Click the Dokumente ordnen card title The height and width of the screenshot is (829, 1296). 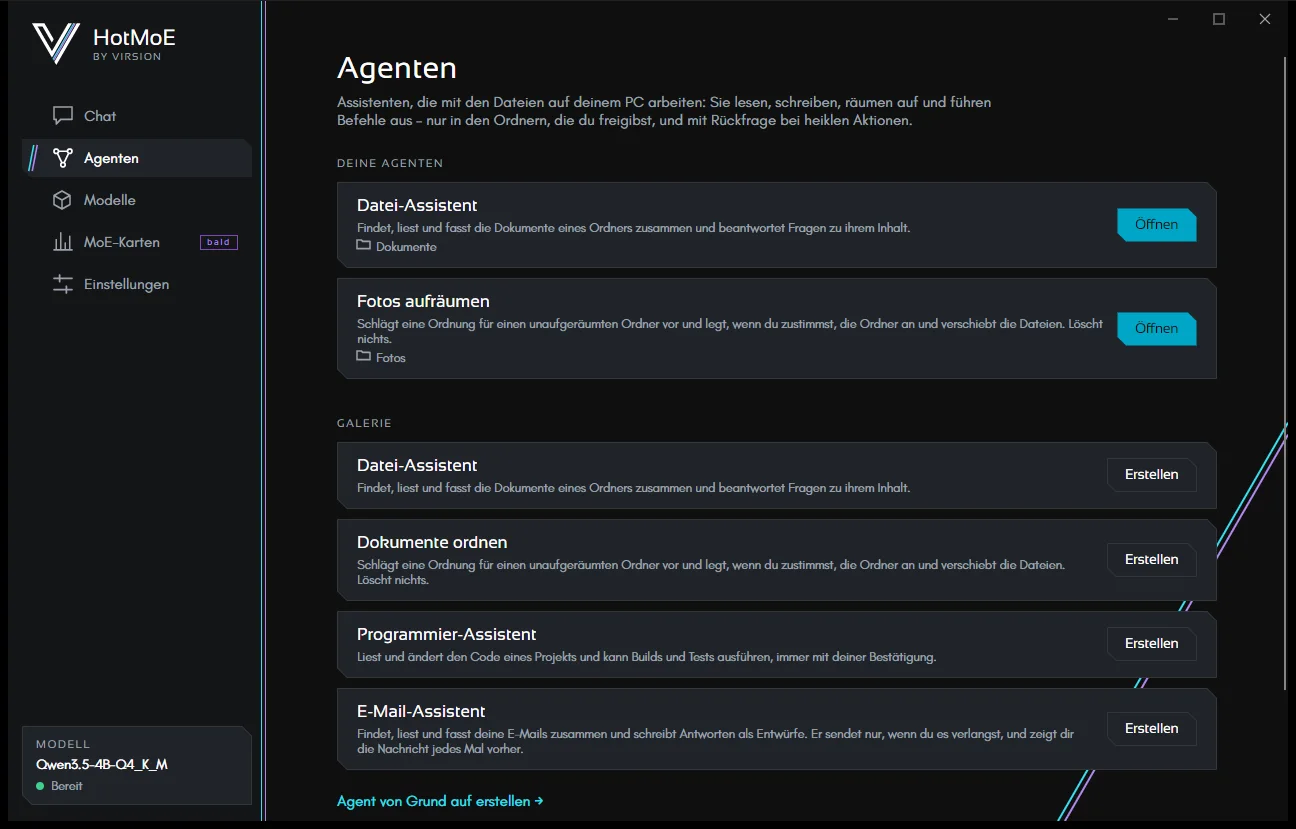click(432, 542)
